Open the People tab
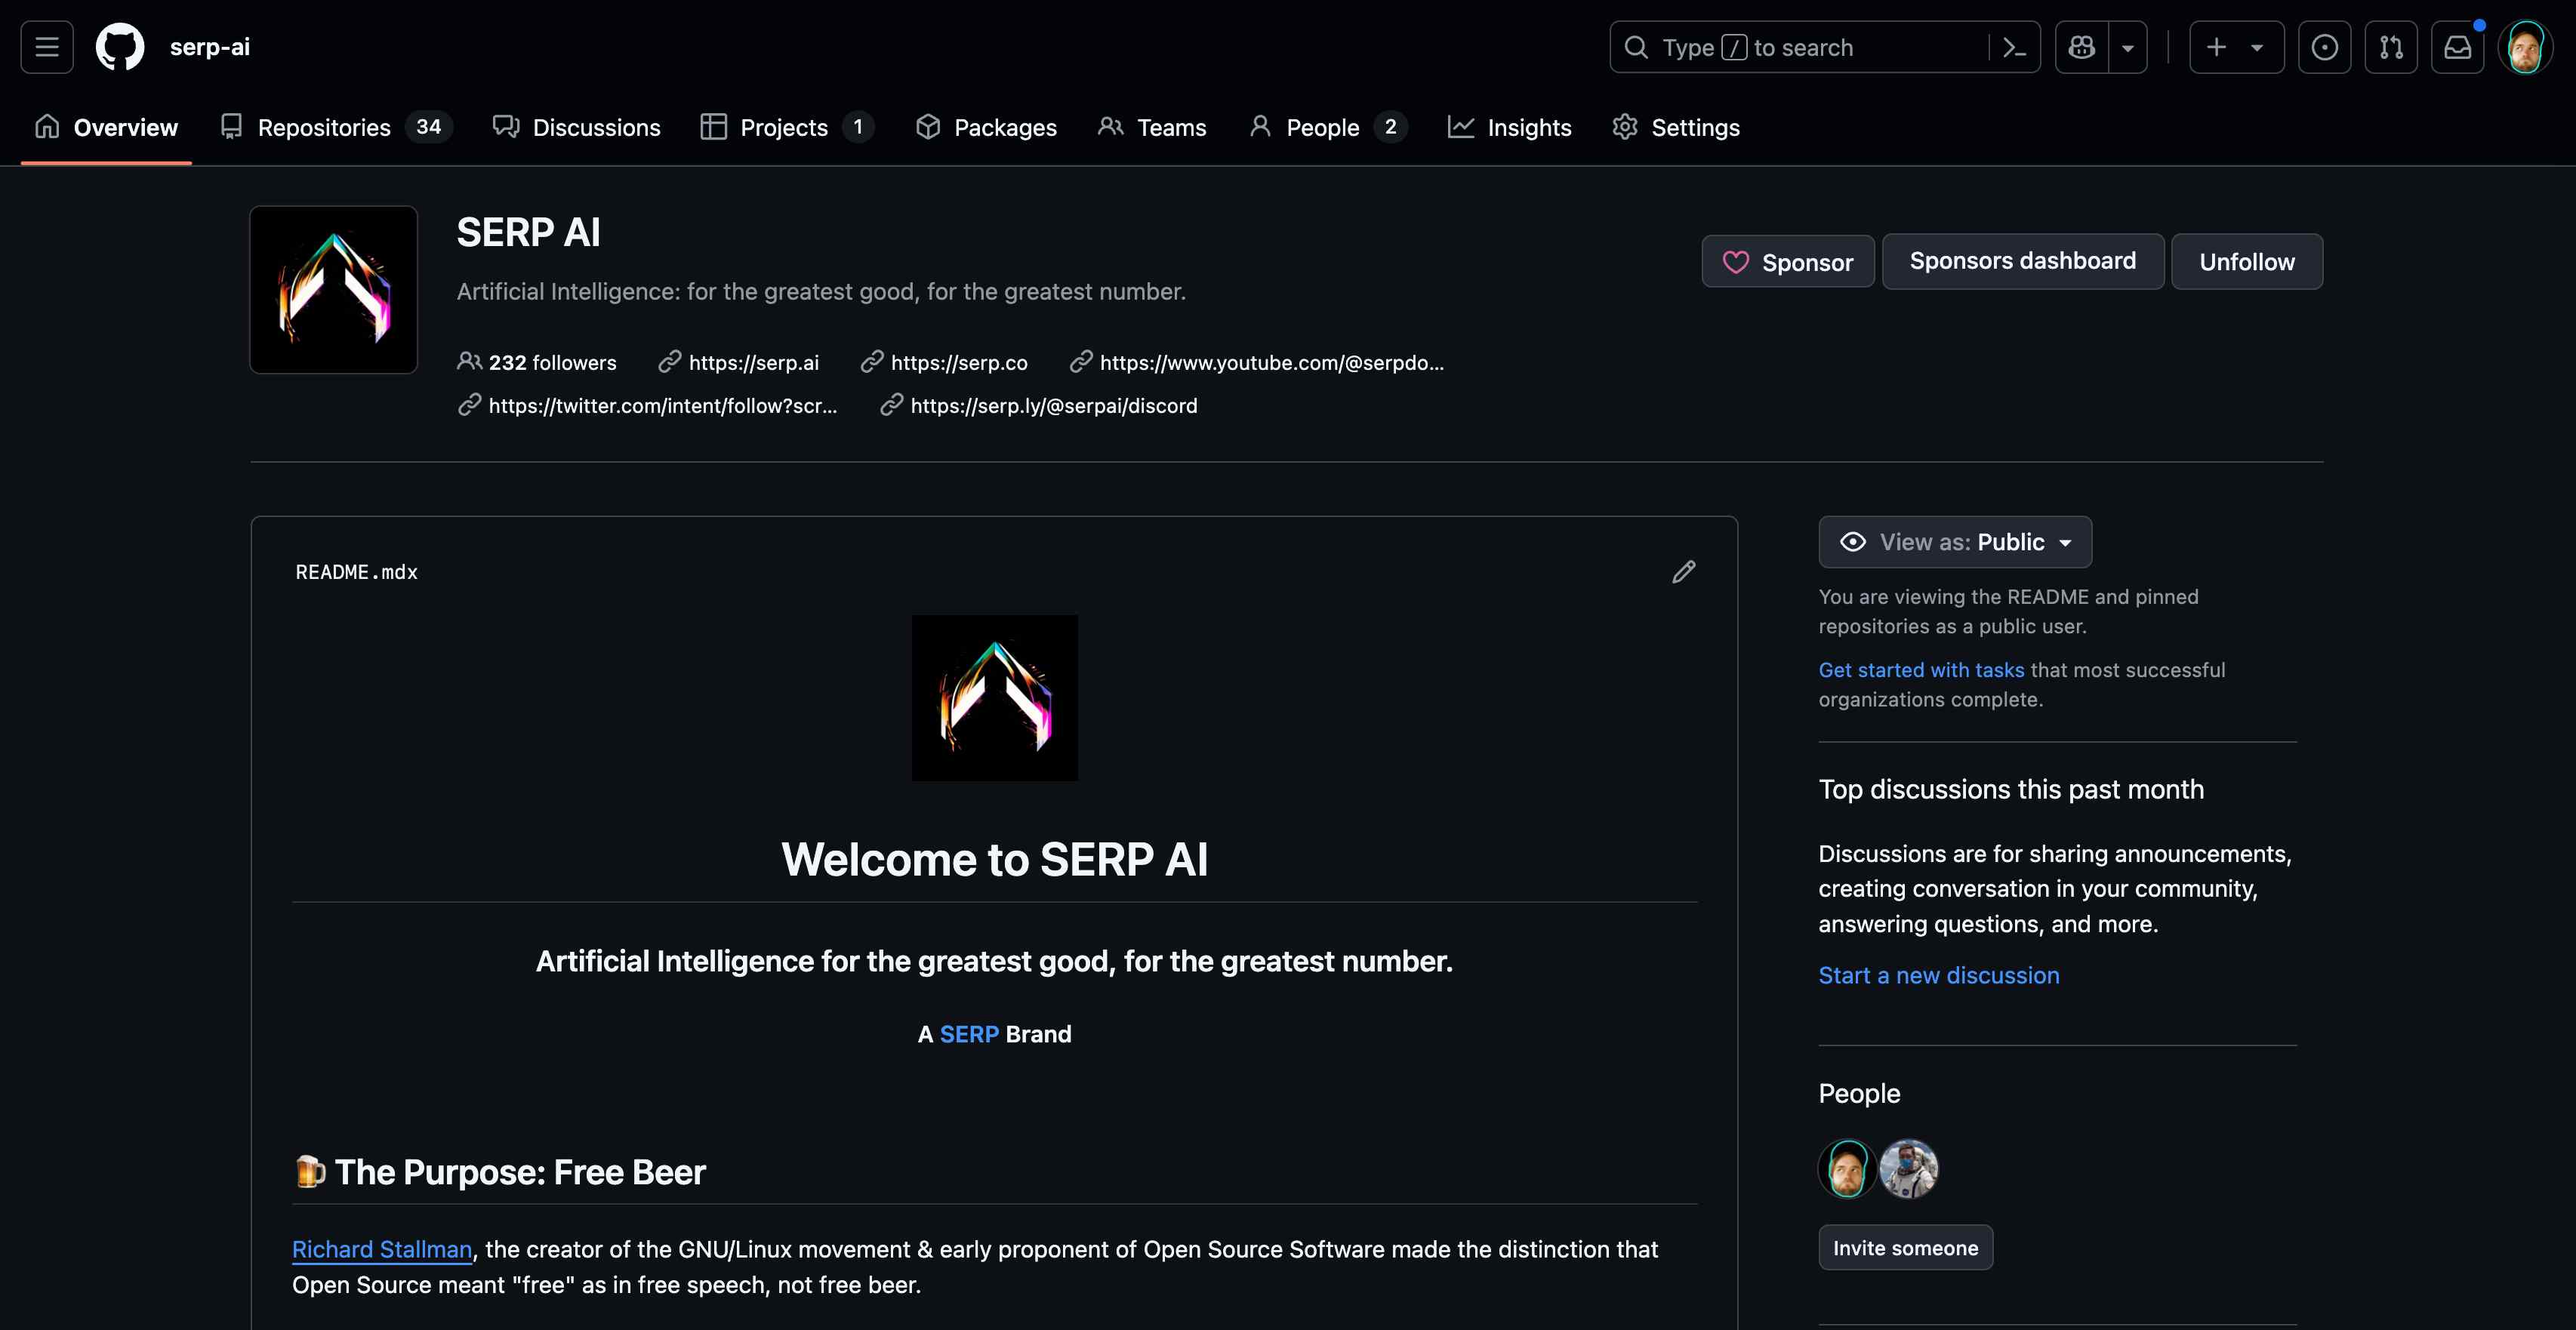 pos(1328,127)
